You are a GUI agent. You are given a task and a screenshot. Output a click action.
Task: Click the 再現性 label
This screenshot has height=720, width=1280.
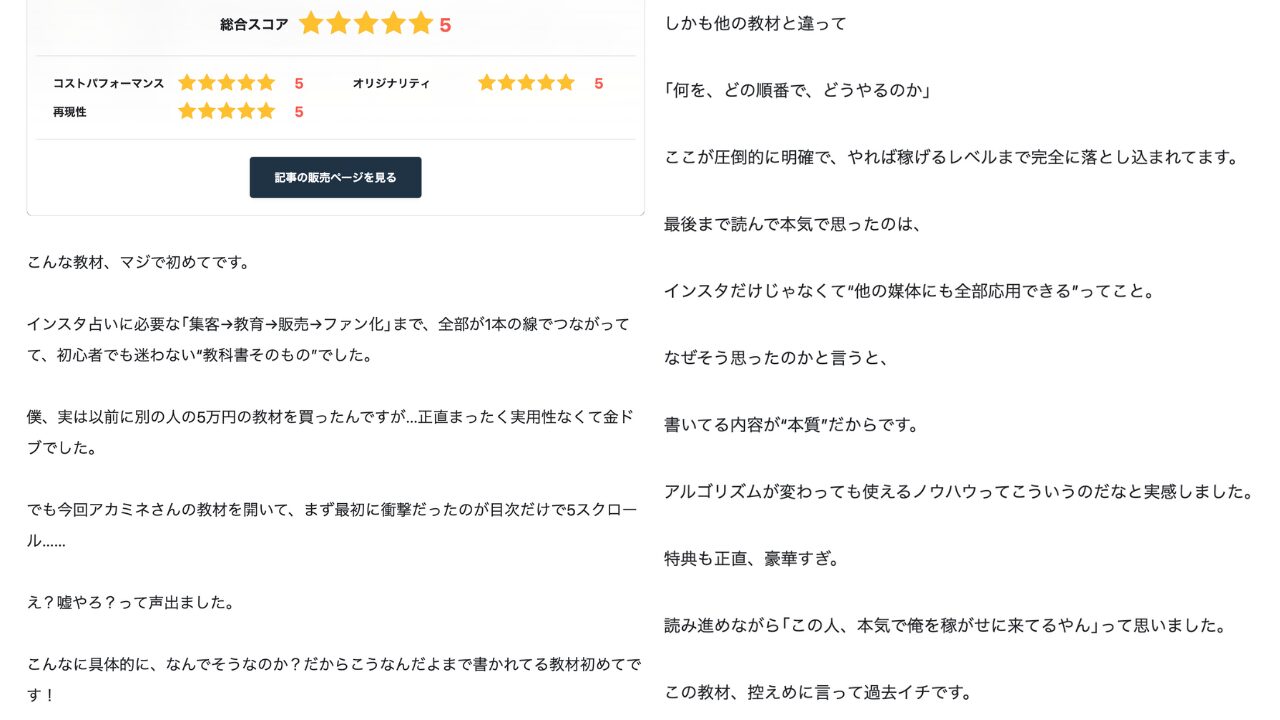click(70, 112)
